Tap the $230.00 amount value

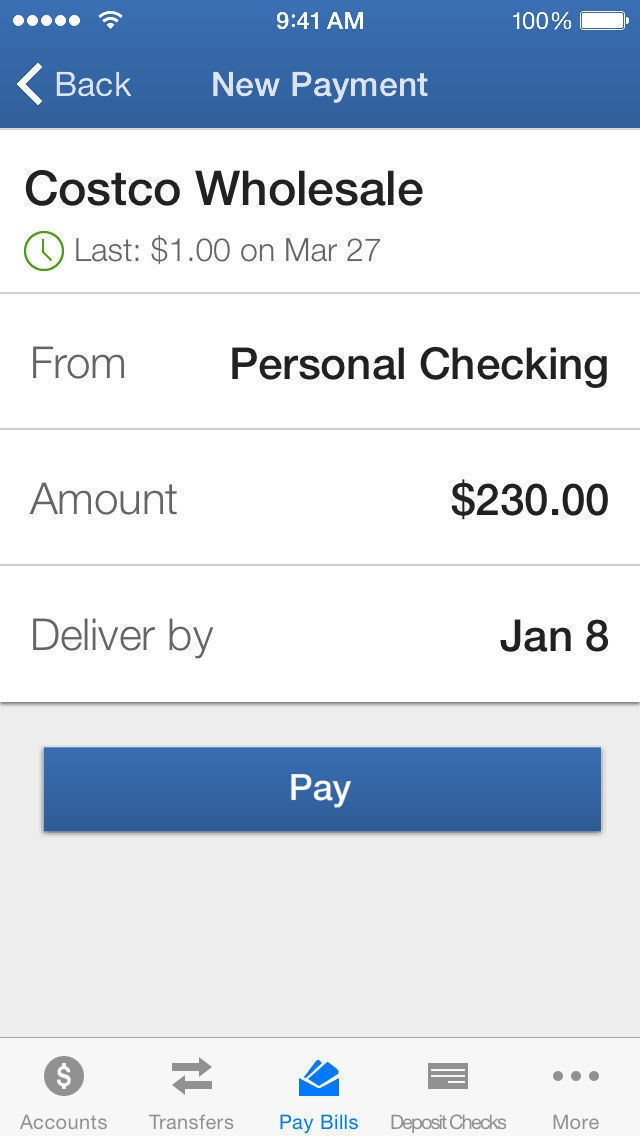point(531,499)
